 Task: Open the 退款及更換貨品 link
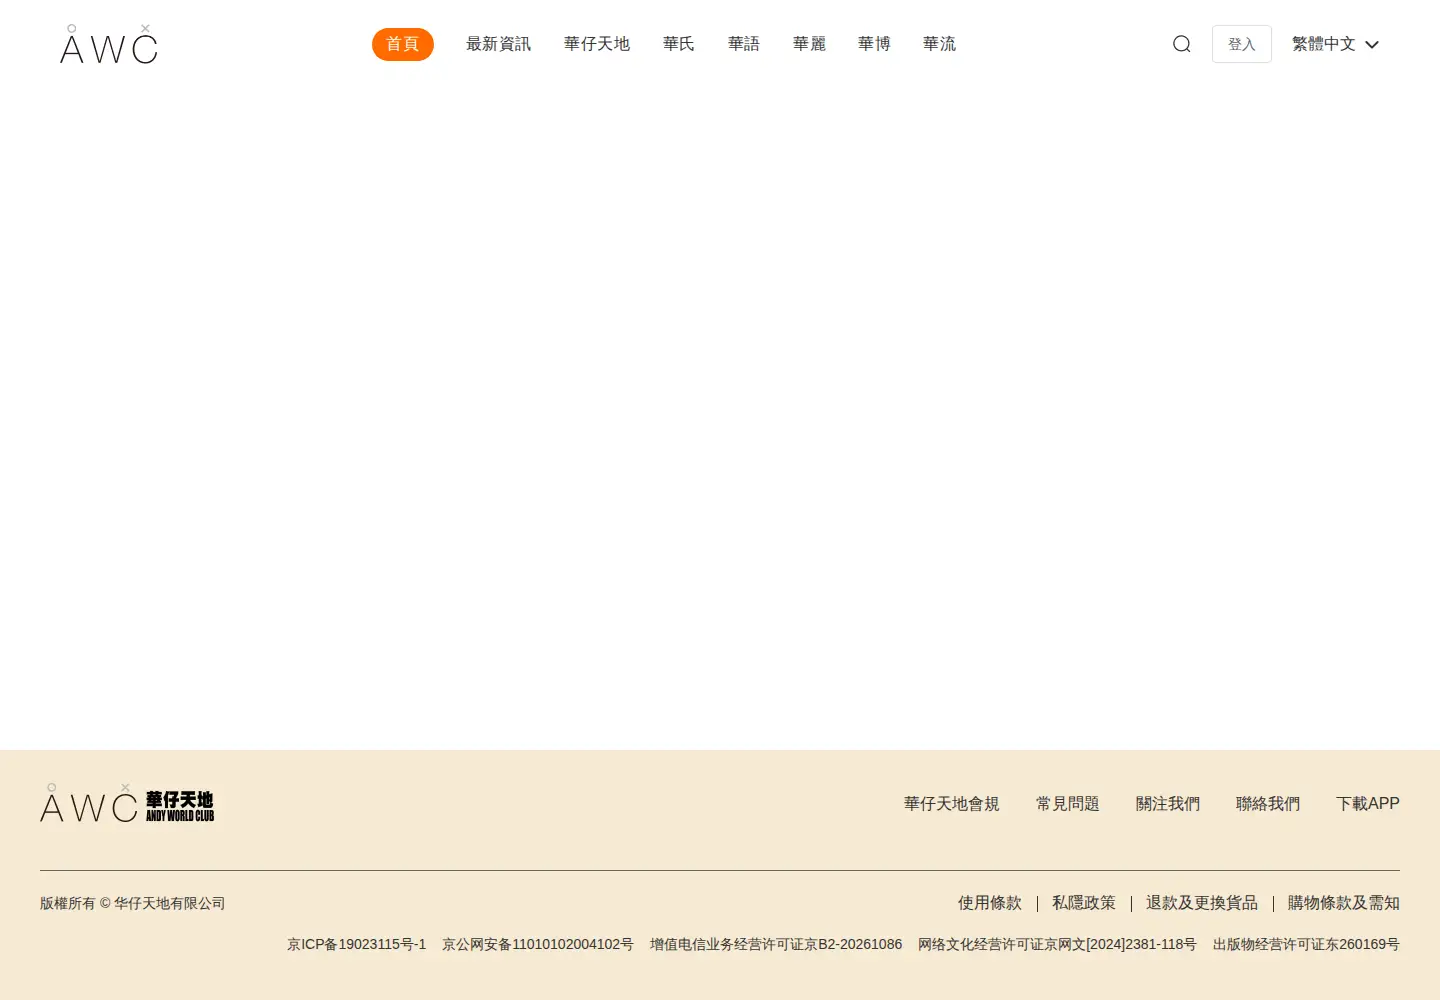pyautogui.click(x=1202, y=903)
